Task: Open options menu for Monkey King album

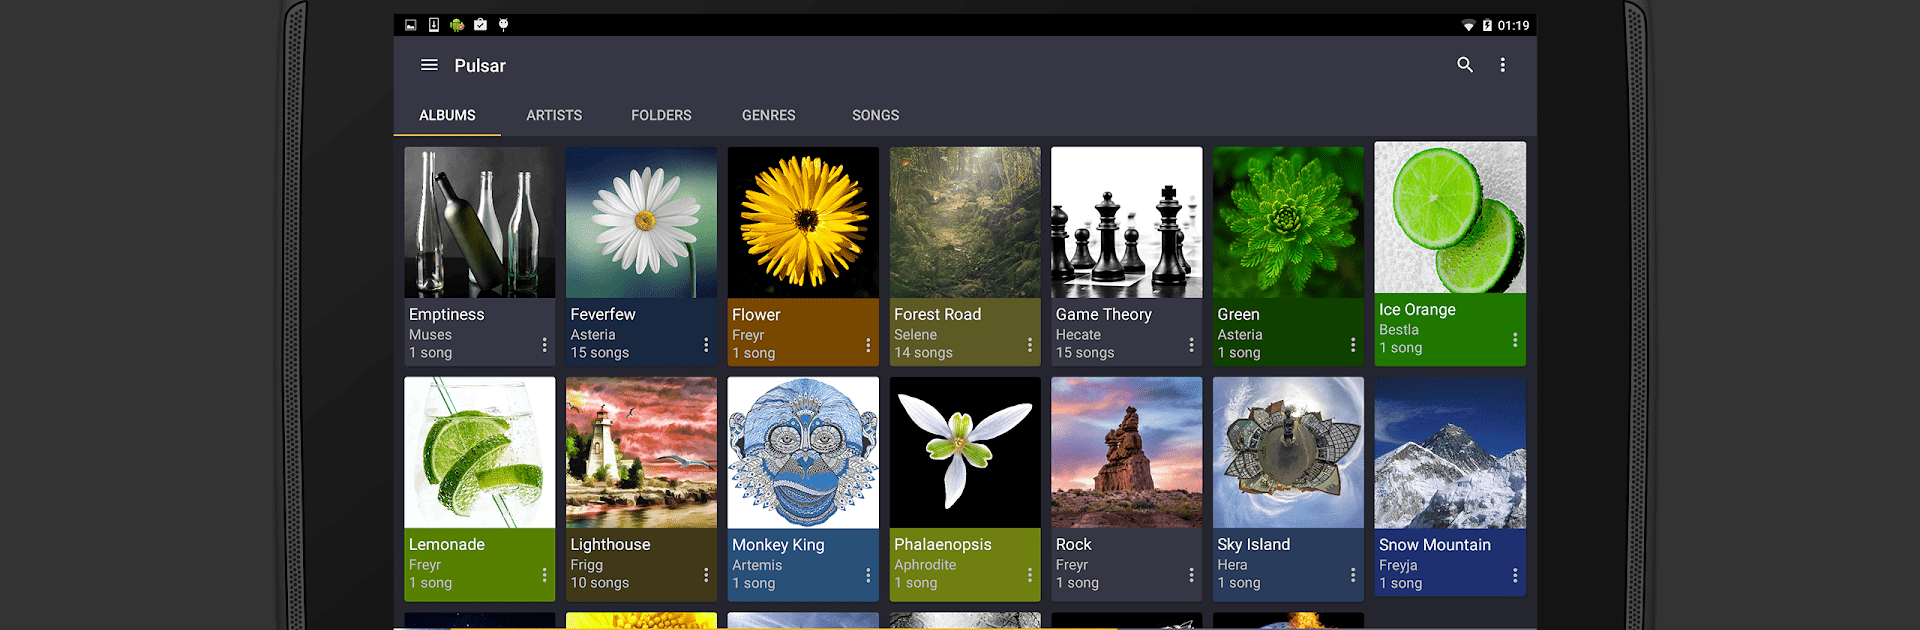Action: 868,575
